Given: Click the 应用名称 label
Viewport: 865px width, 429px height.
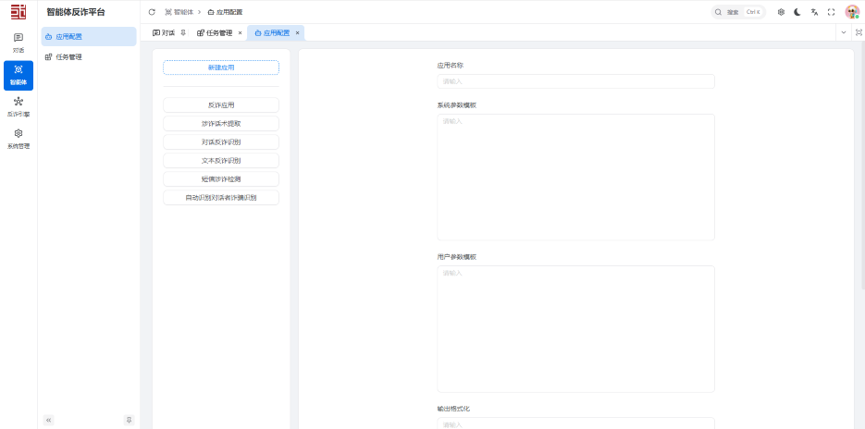Looking at the screenshot, I should click(x=450, y=65).
